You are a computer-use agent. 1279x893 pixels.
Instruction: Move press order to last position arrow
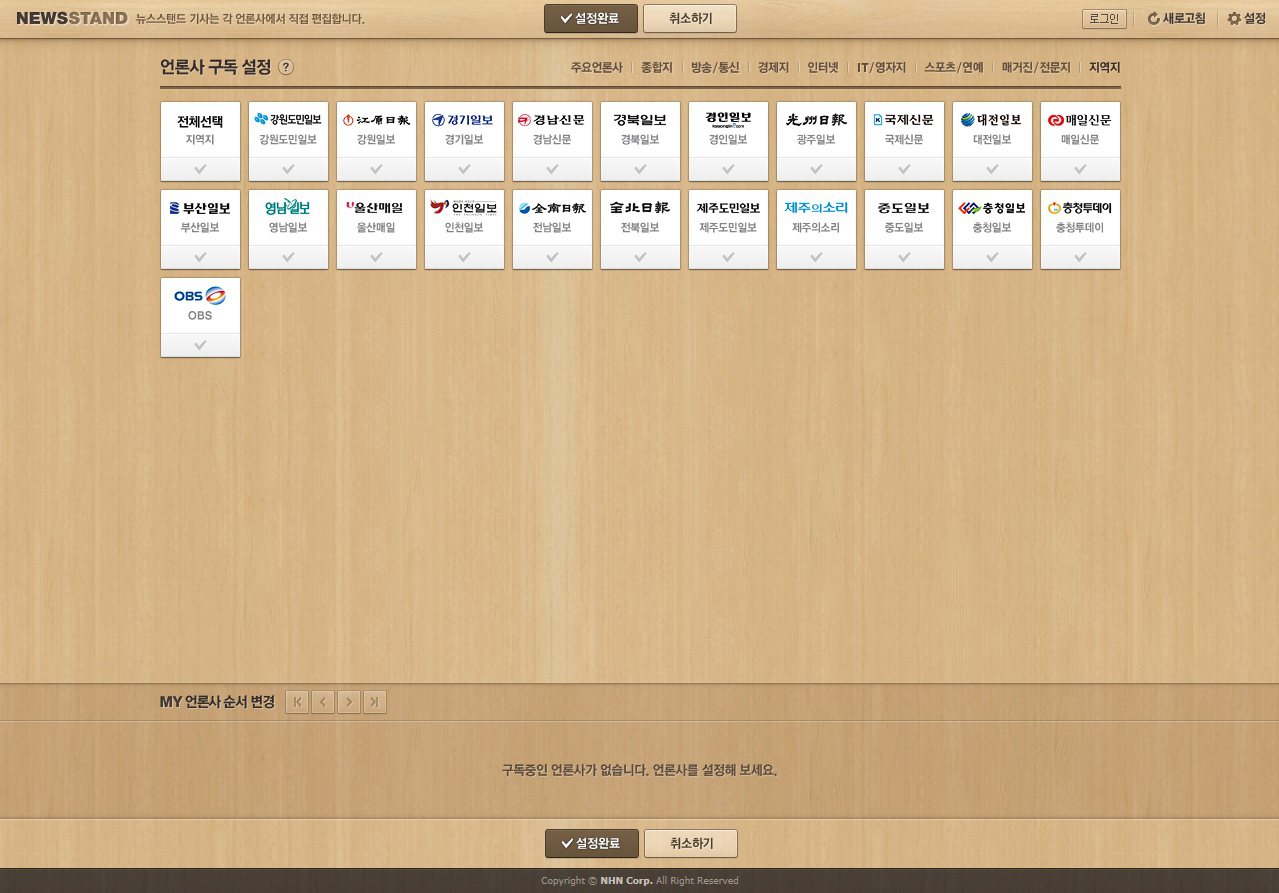tap(375, 702)
